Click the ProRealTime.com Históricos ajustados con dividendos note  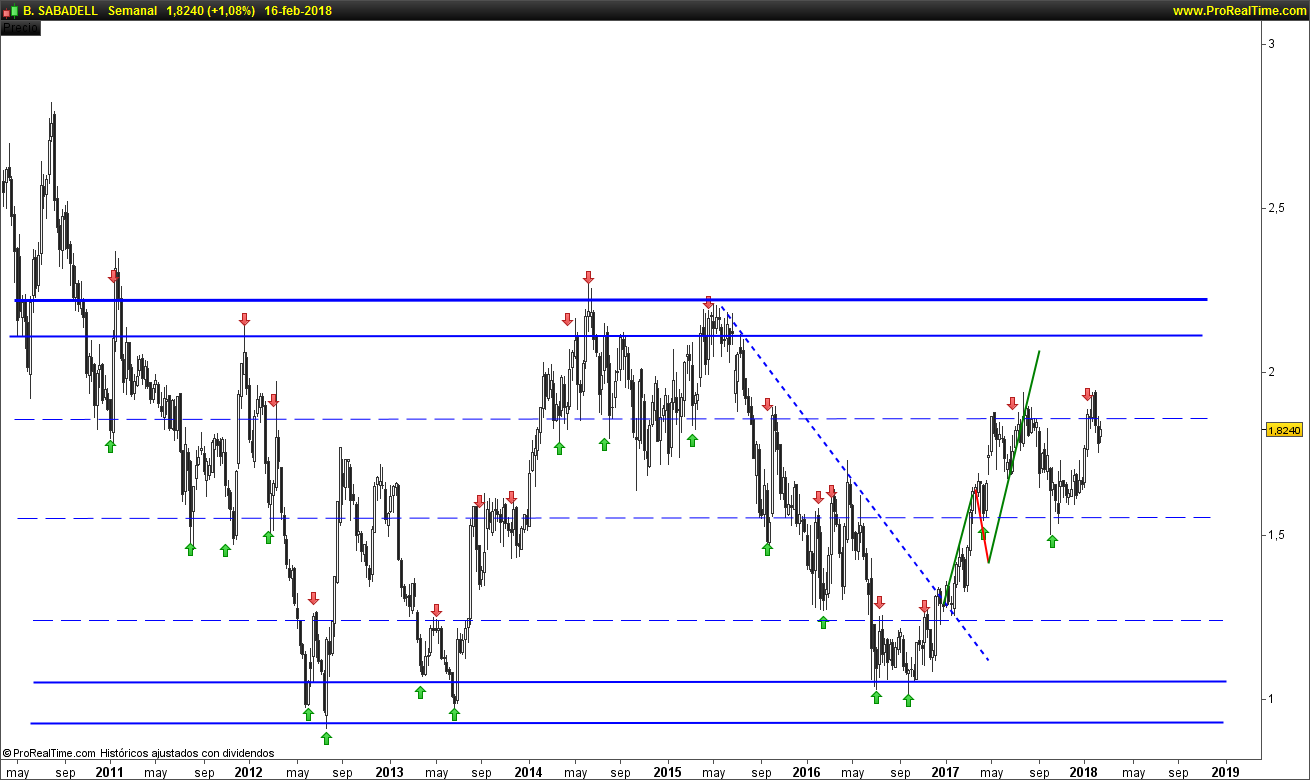[x=138, y=753]
